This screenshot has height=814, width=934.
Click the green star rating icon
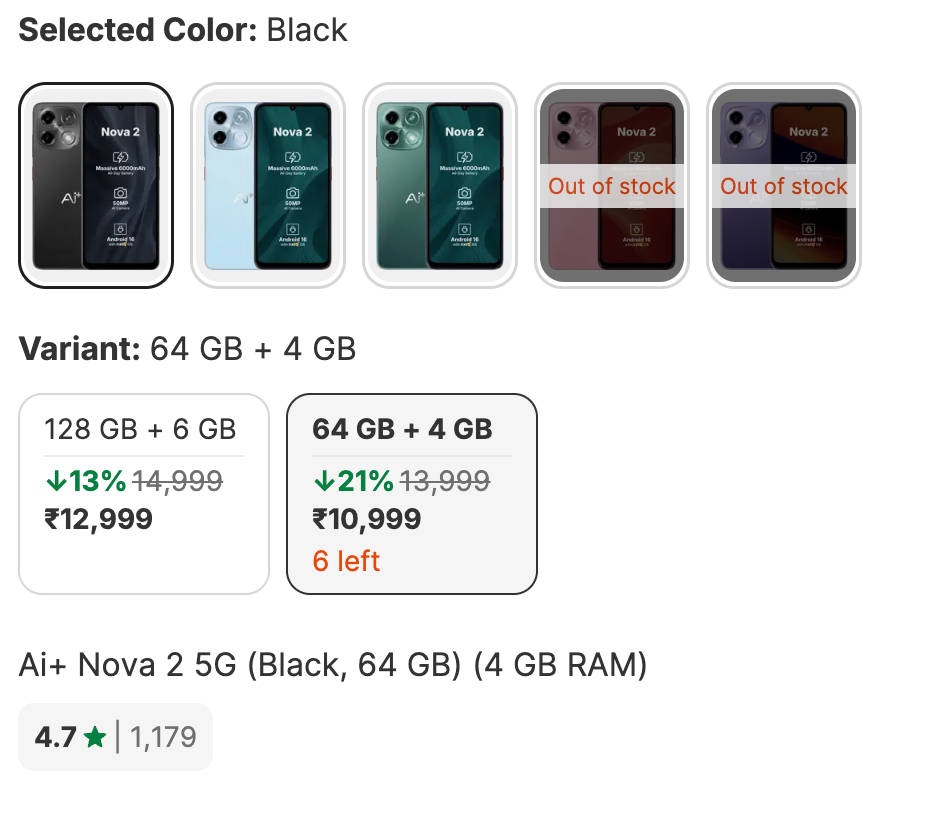pos(95,738)
